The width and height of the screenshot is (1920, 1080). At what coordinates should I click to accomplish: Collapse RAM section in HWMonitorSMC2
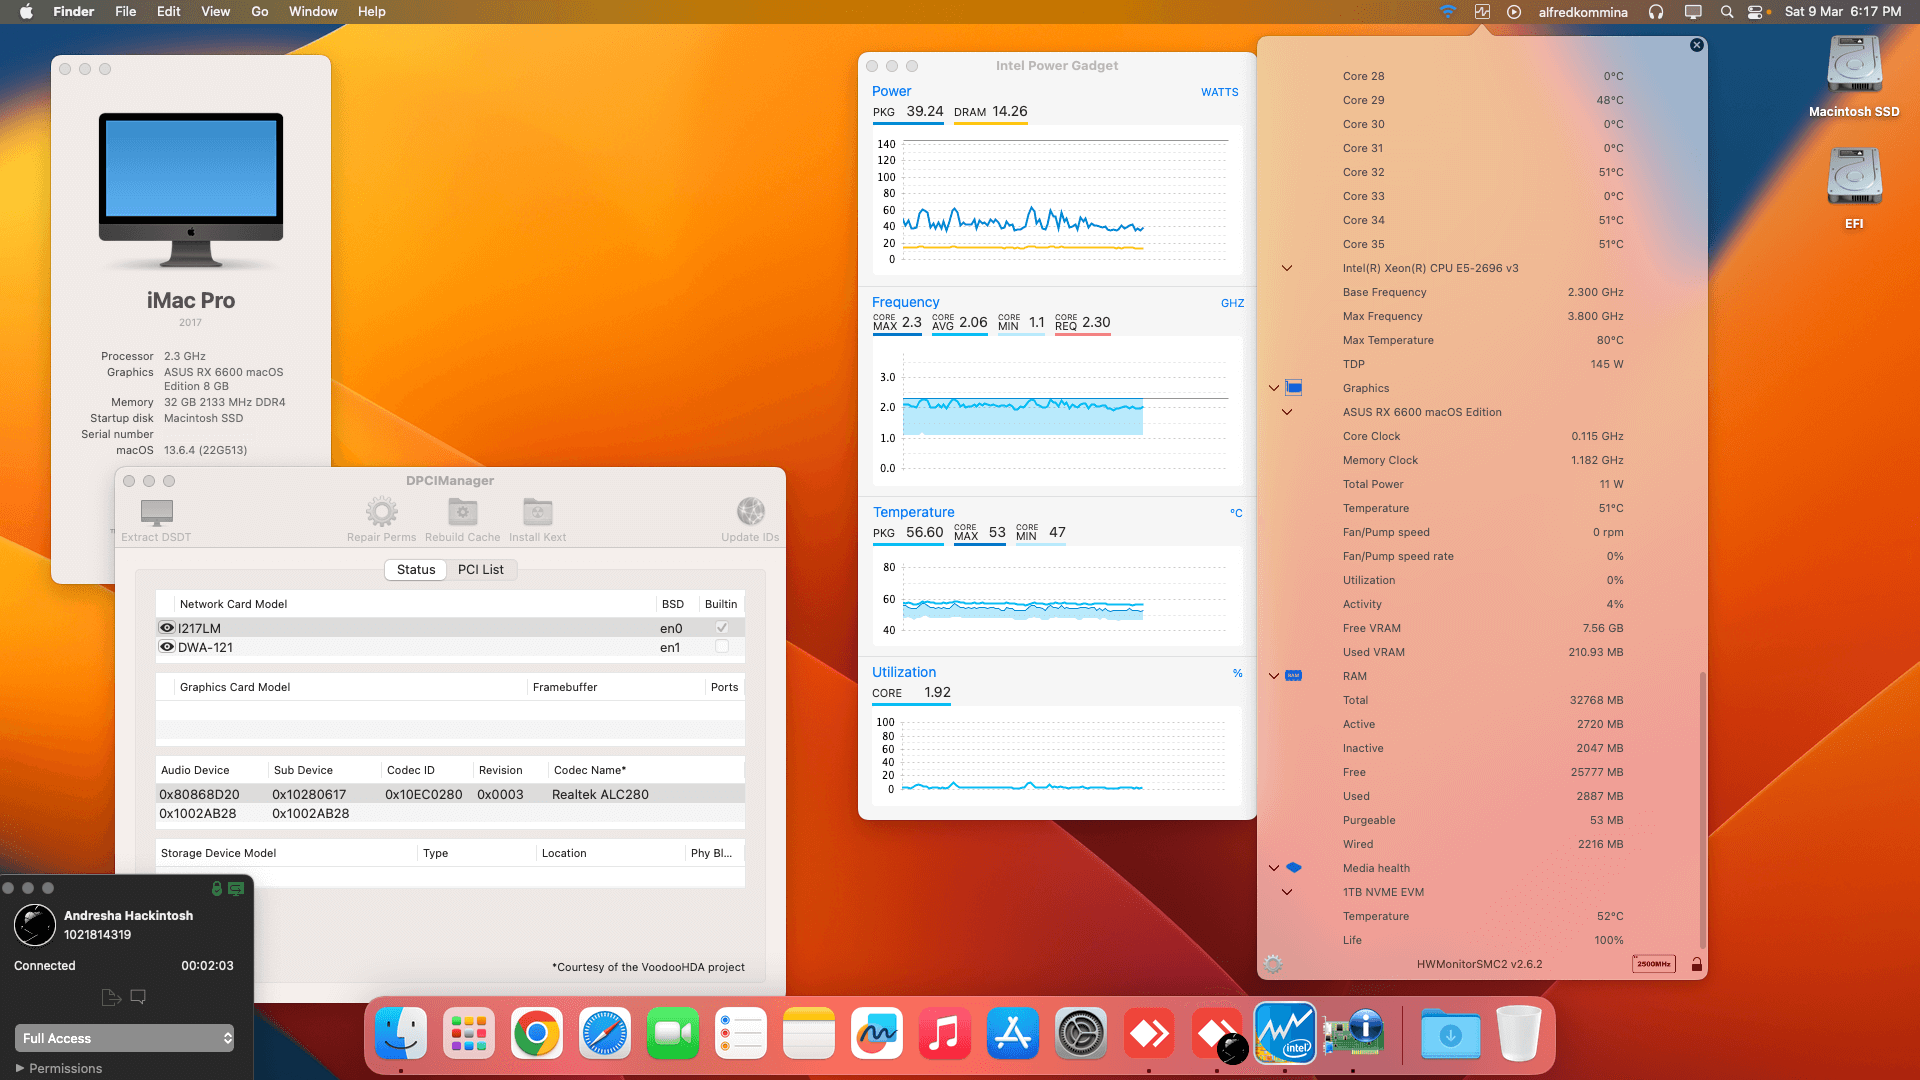1274,676
